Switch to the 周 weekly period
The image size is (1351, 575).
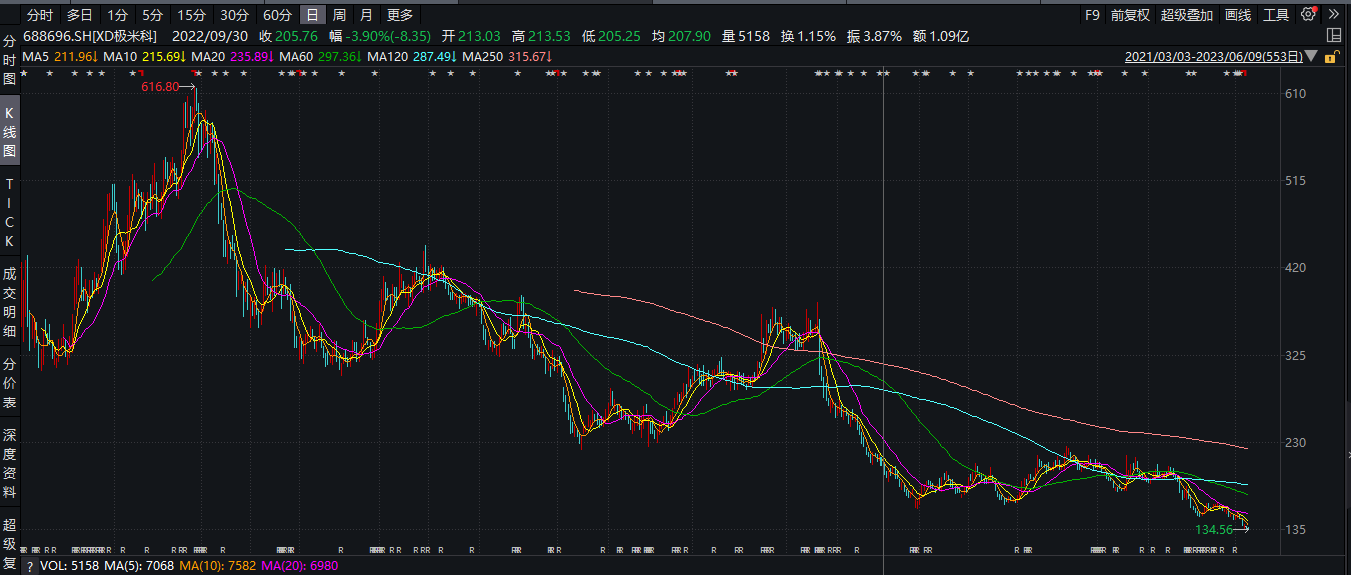click(340, 15)
